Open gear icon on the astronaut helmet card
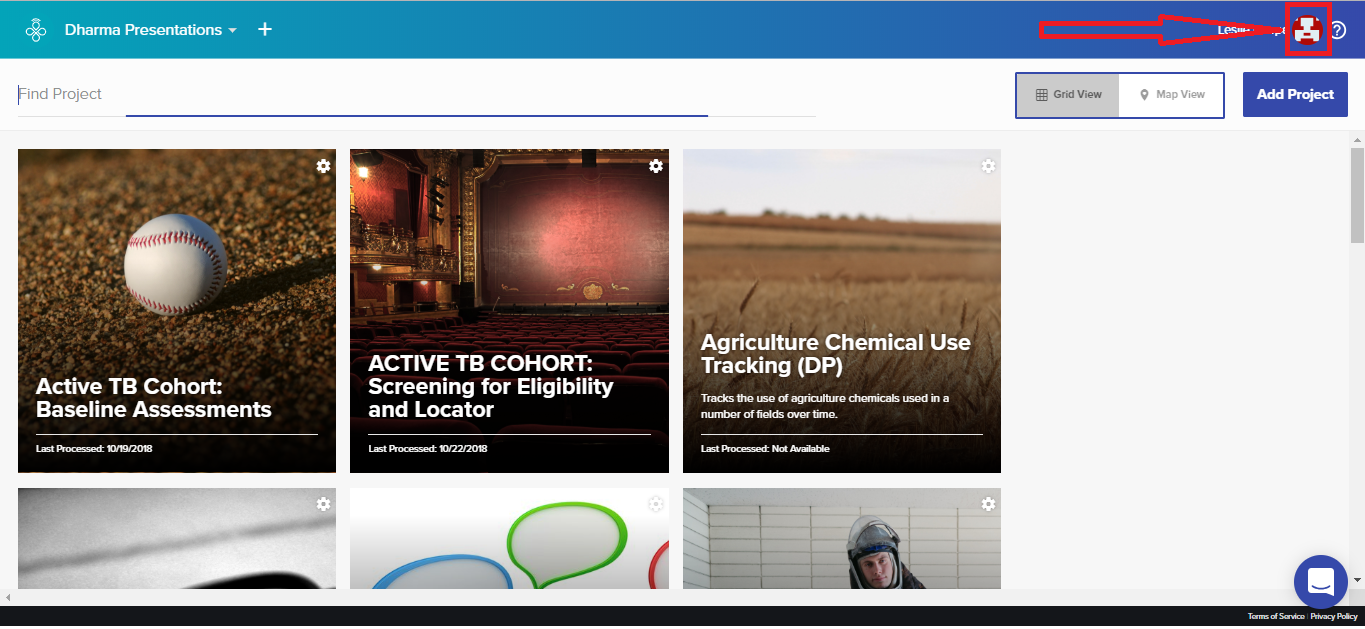The width and height of the screenshot is (1365, 629). click(988, 504)
